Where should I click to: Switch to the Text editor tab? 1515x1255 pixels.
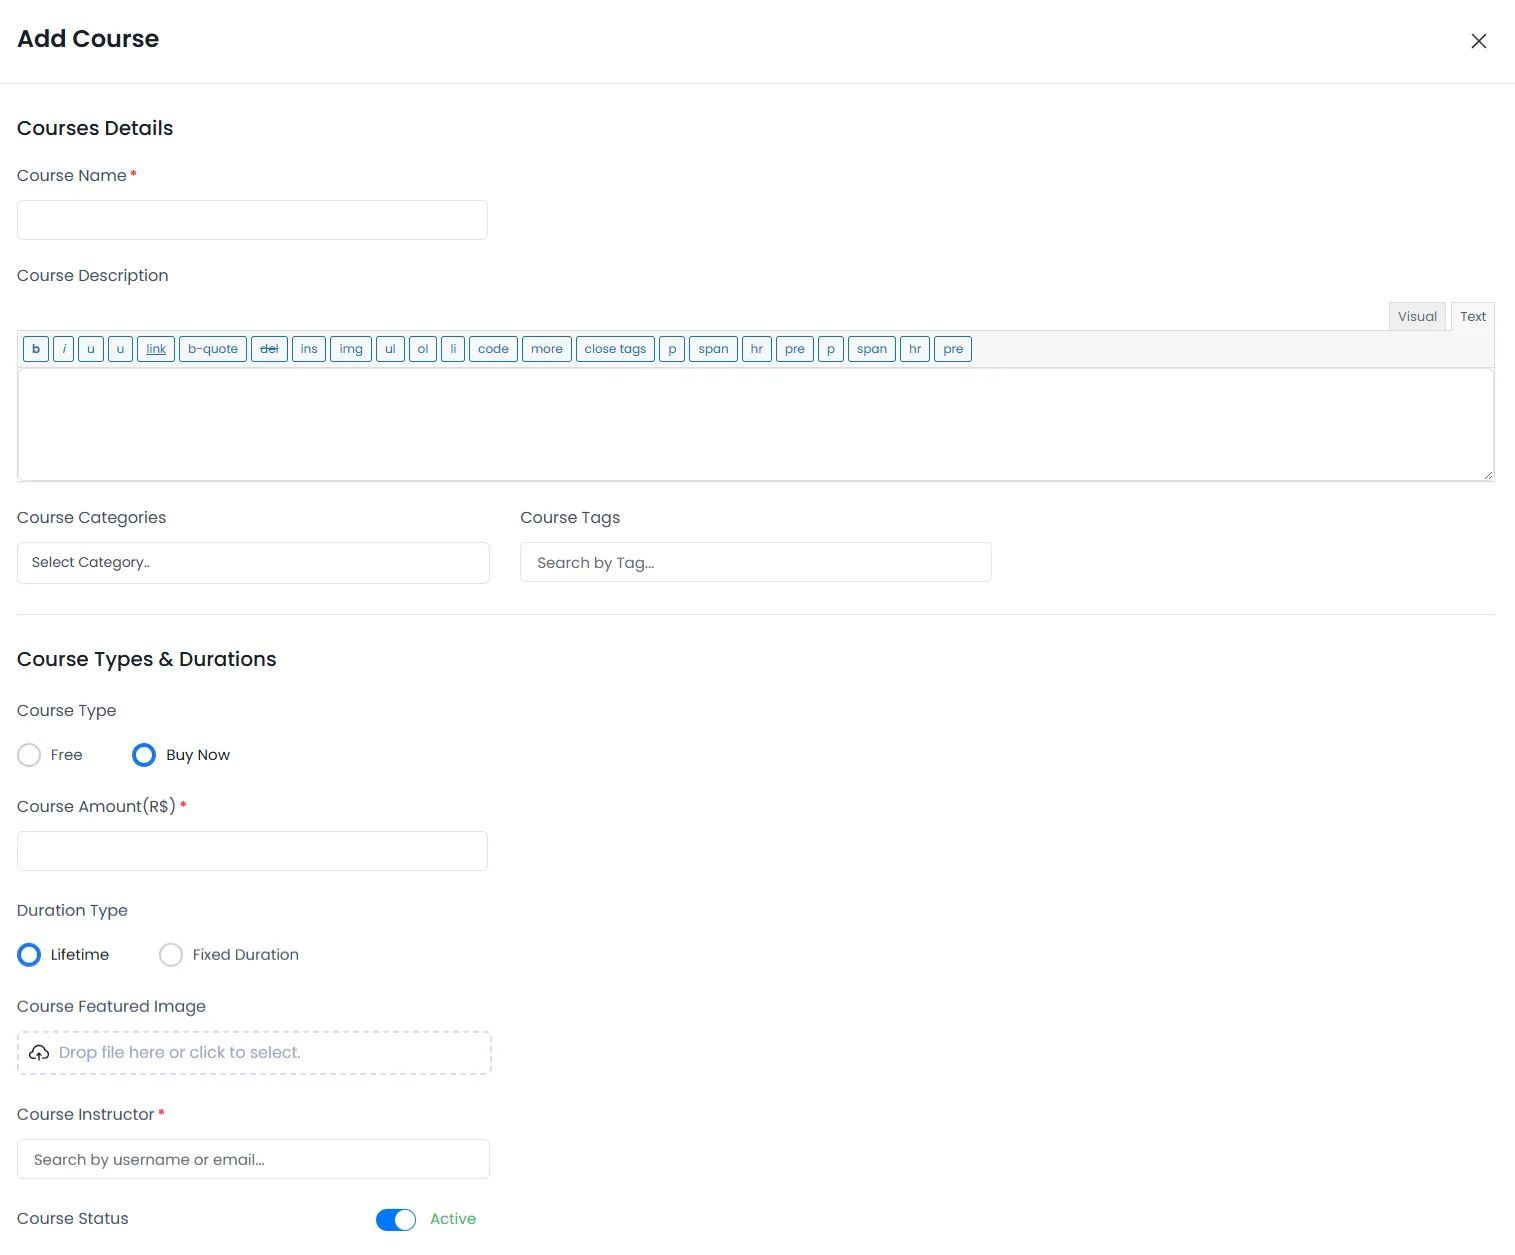click(1472, 317)
